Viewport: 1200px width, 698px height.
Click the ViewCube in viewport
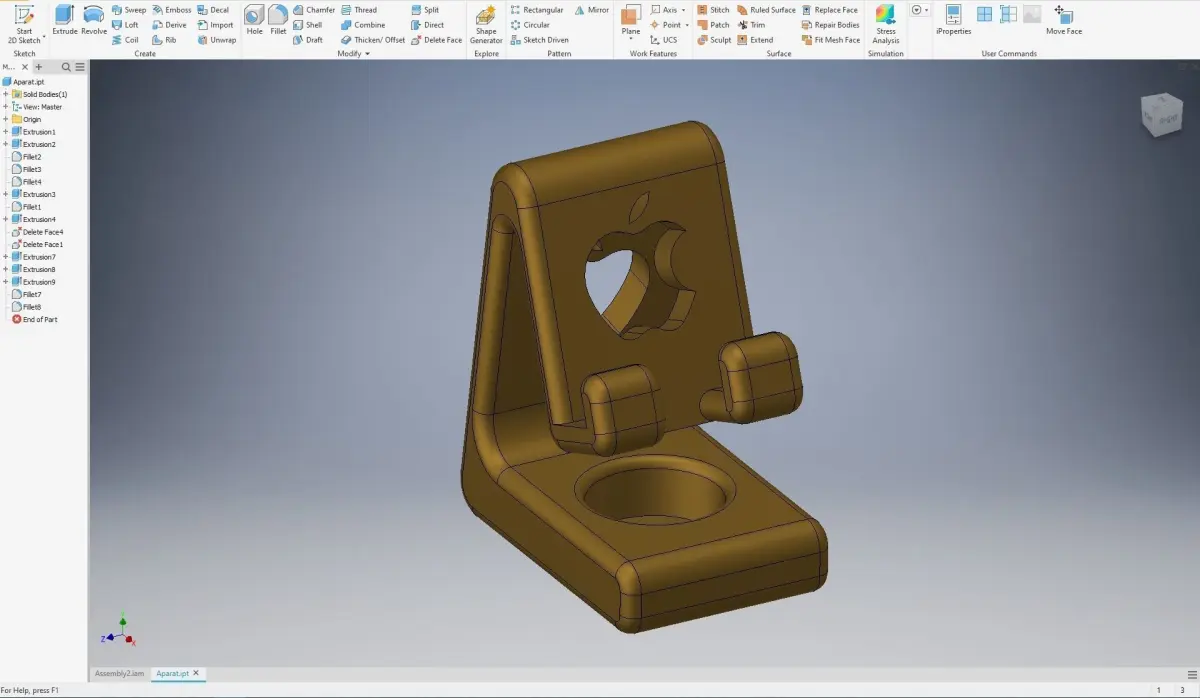pos(1161,116)
